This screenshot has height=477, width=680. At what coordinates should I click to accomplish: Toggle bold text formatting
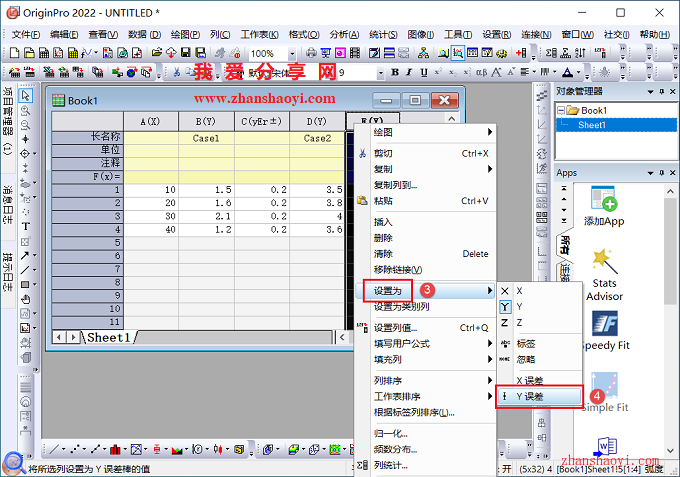[x=395, y=72]
